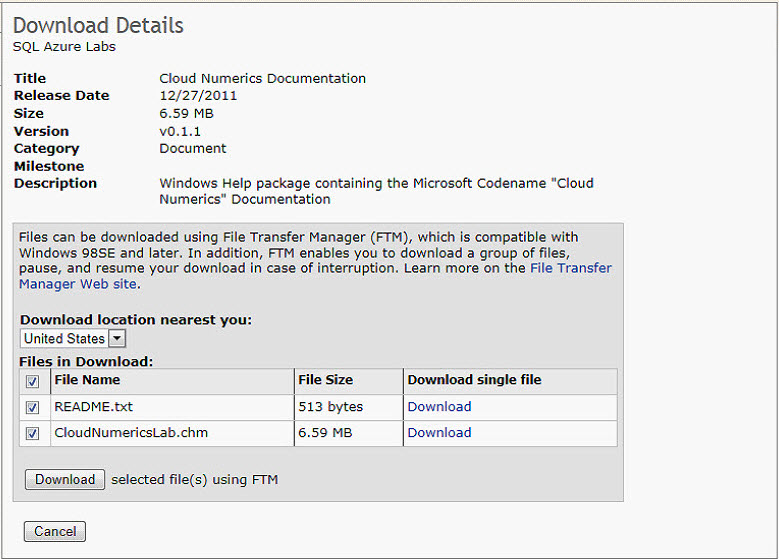Click the Windows Help package description text

point(376,191)
